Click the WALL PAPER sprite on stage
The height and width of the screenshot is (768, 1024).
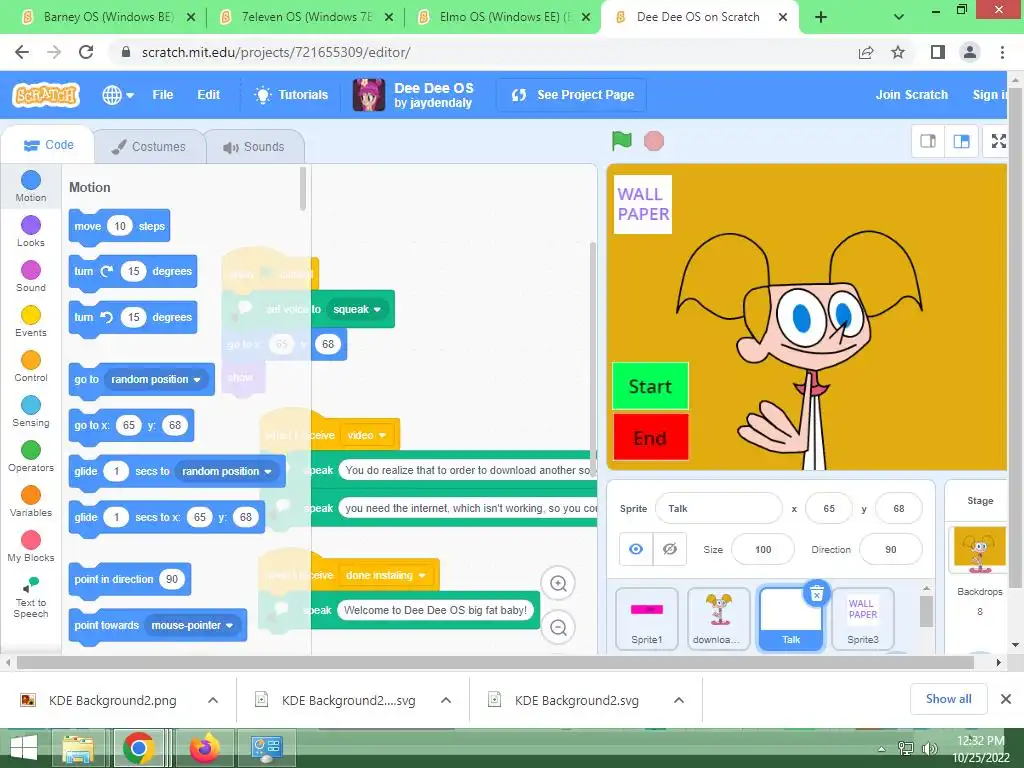[643, 204]
